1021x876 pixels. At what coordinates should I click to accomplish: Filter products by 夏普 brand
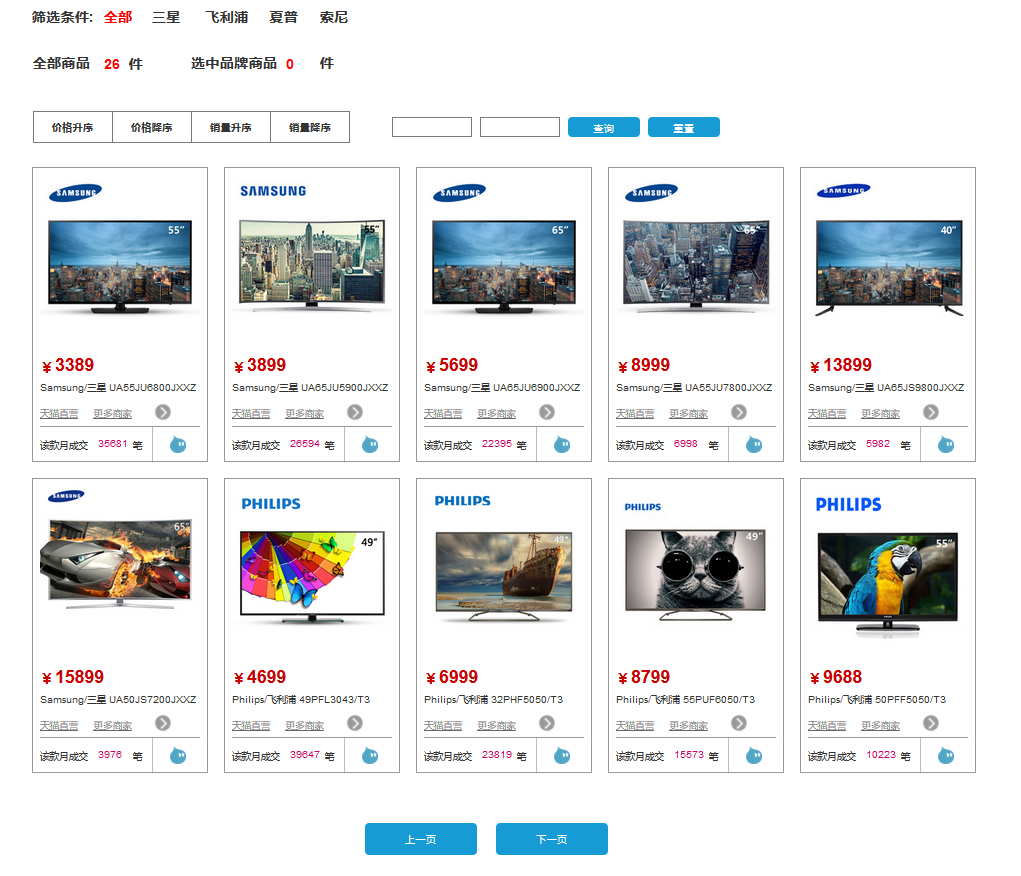coord(283,18)
